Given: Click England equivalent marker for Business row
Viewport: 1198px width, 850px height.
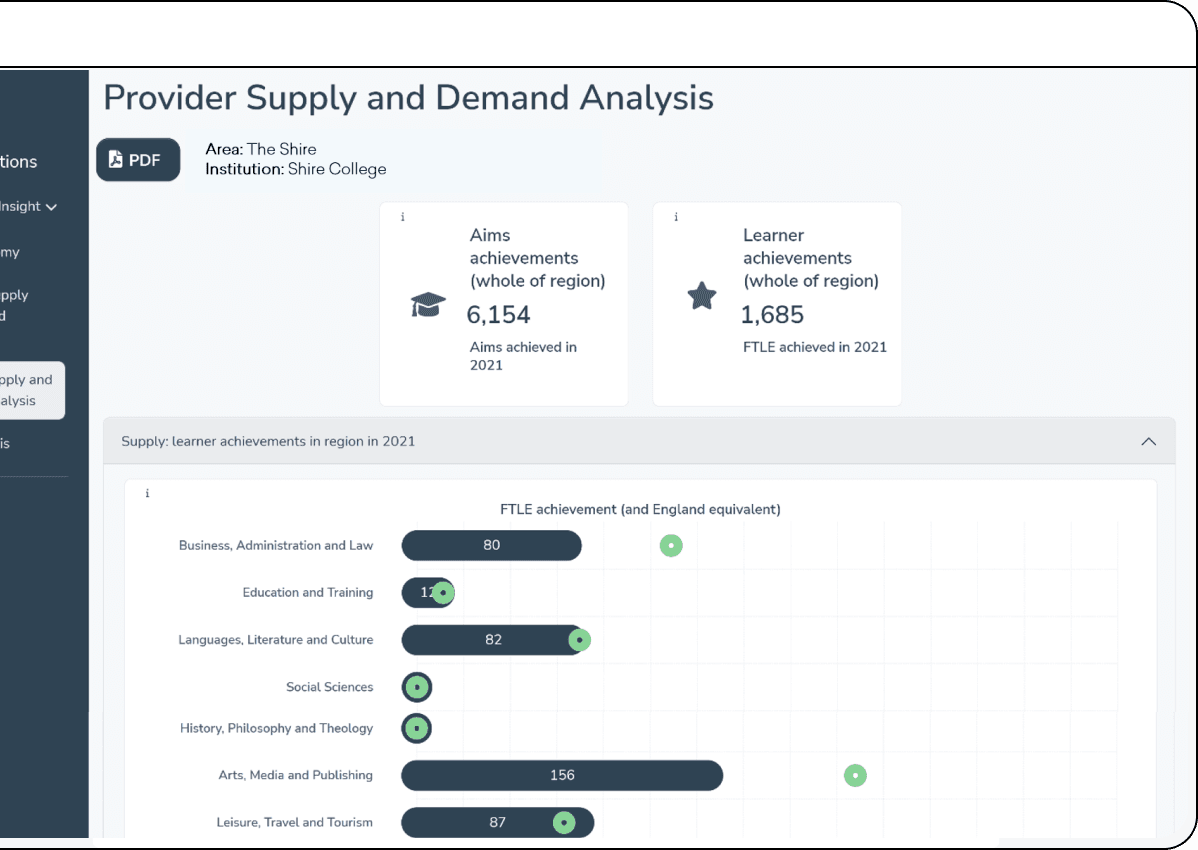Looking at the screenshot, I should click(671, 546).
